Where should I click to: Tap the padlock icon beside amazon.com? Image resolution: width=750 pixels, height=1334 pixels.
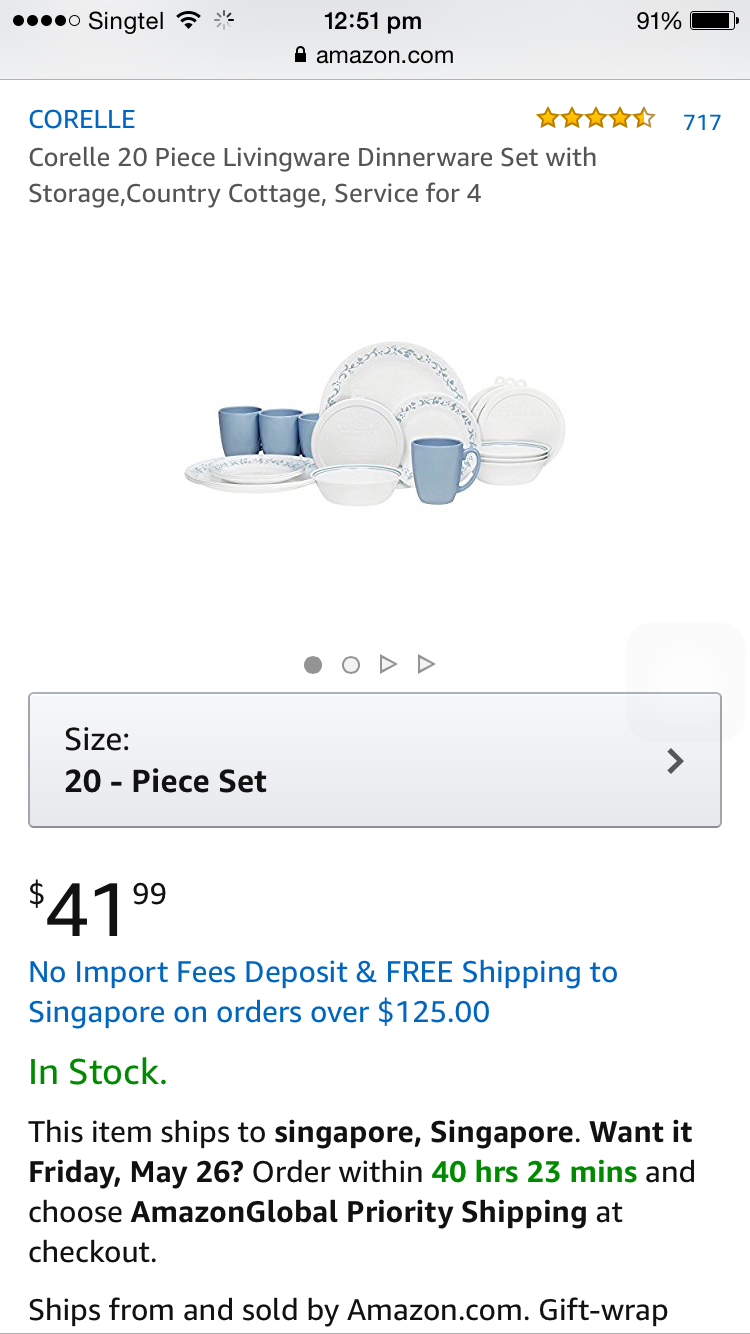click(x=300, y=56)
